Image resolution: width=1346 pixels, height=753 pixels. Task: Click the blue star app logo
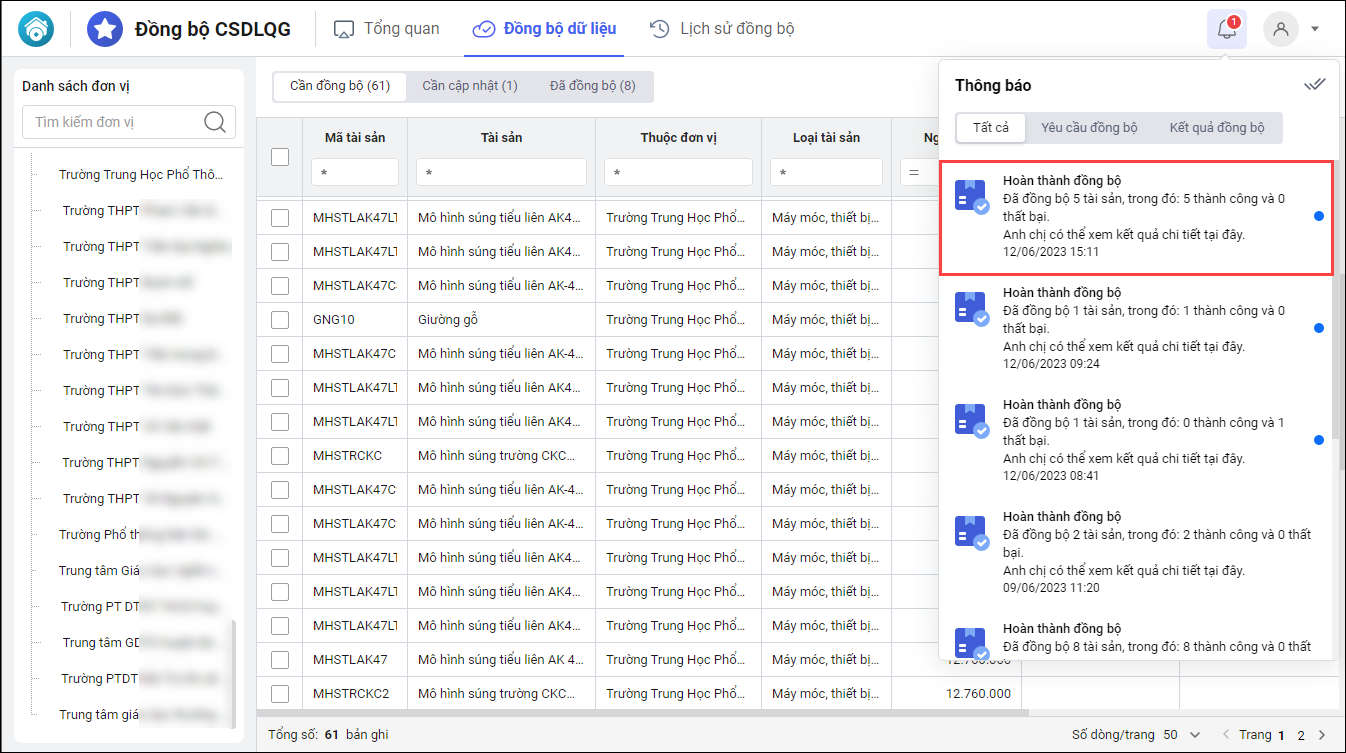[105, 29]
